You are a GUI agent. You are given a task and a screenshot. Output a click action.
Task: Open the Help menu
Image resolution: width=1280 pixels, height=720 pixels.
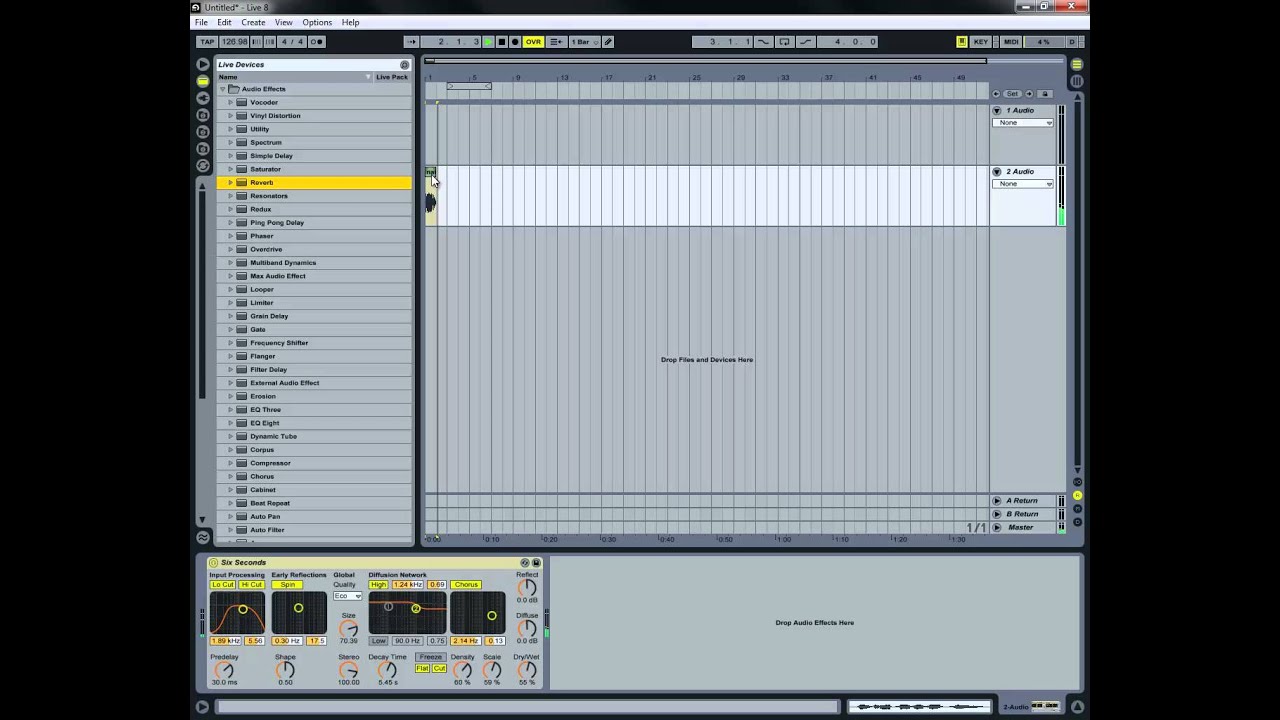(350, 22)
